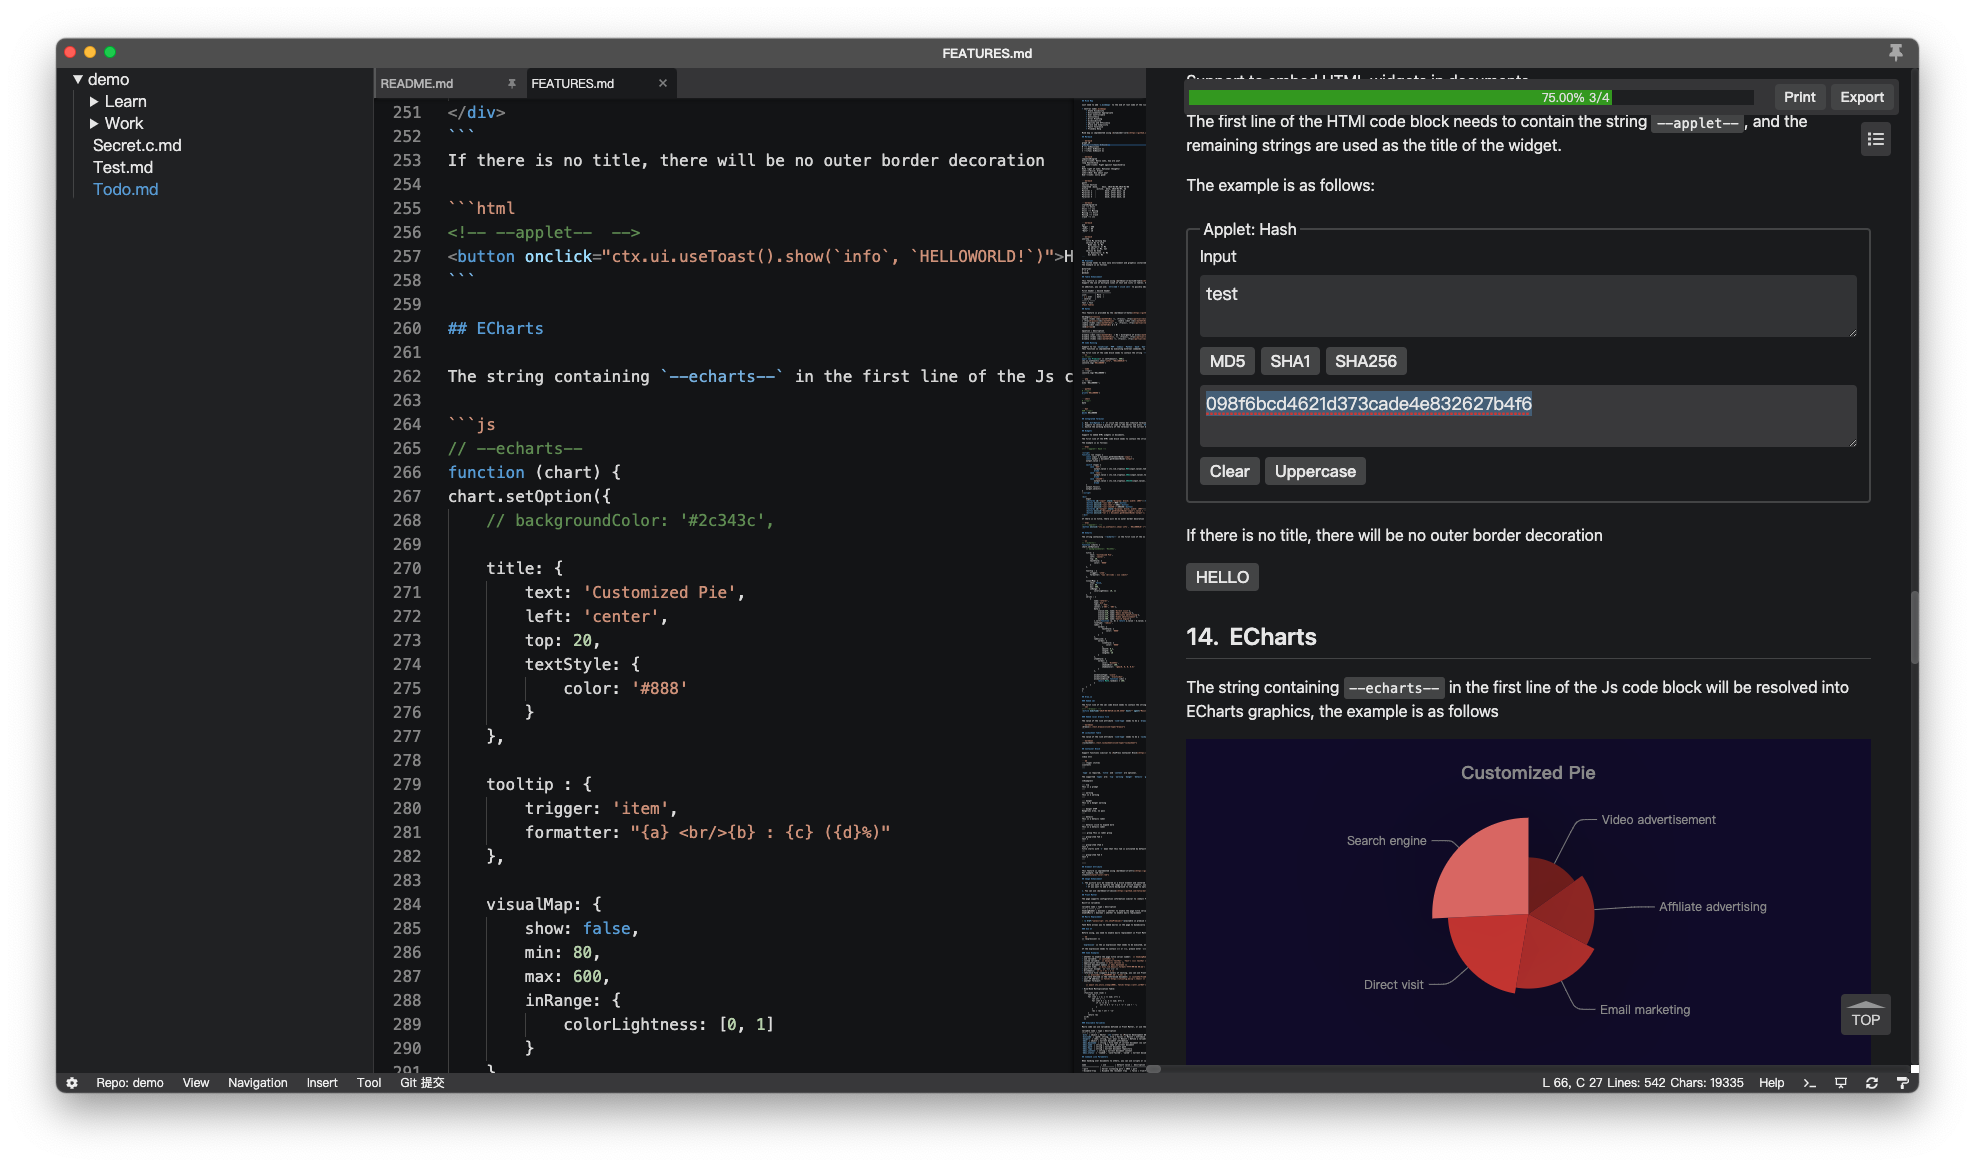The height and width of the screenshot is (1167, 1975).
Task: Toggle Uppercase for the hash output
Action: [1315, 471]
